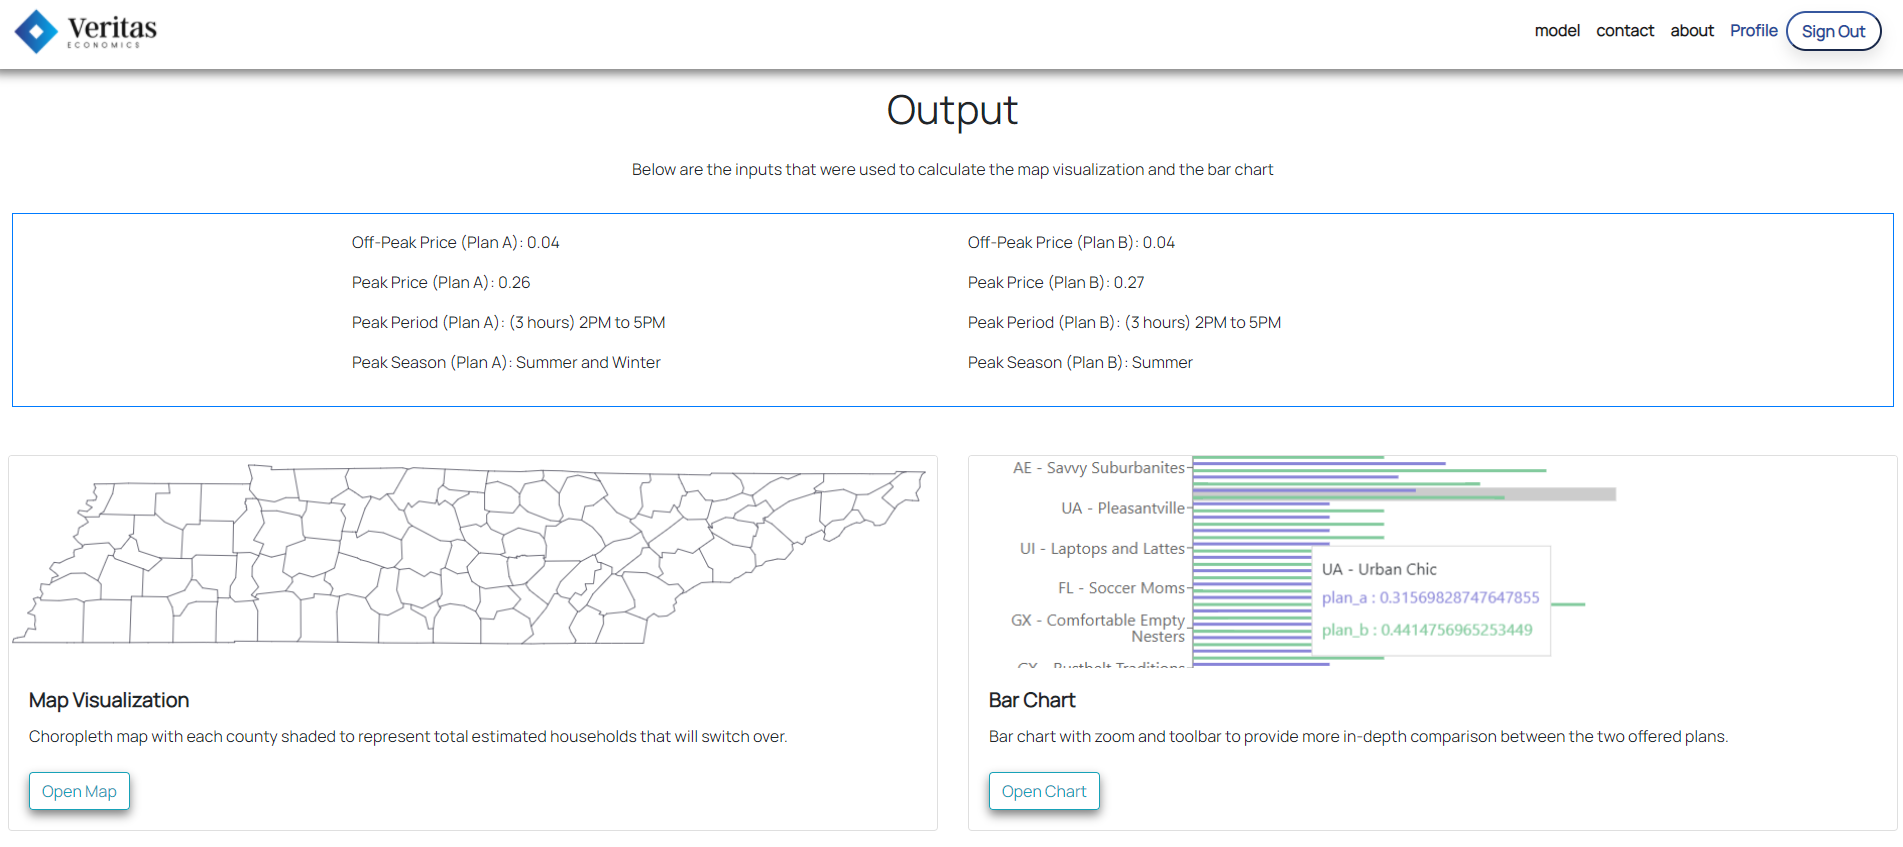Viewport: 1903px width, 847px height.
Task: Select Peak Season (Plan A): Summer and Winter
Action: coord(506,362)
